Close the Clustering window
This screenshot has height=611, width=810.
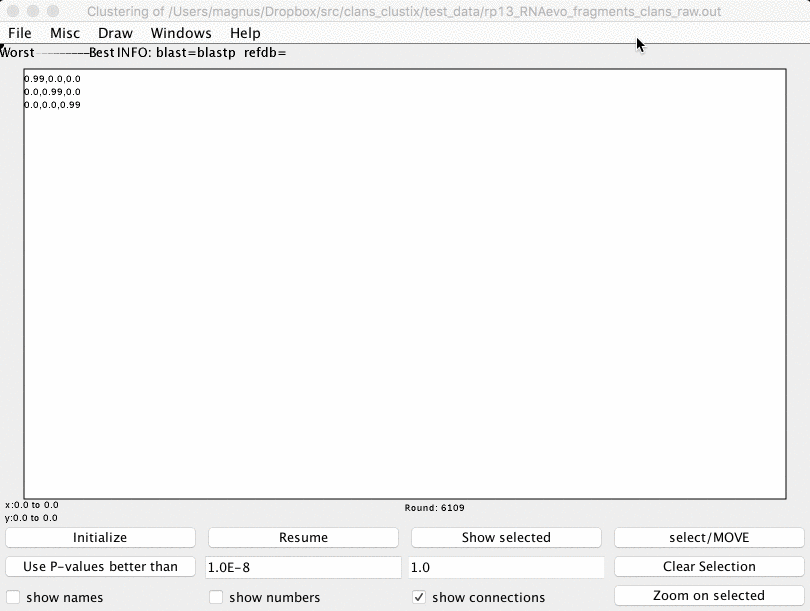click(x=13, y=12)
